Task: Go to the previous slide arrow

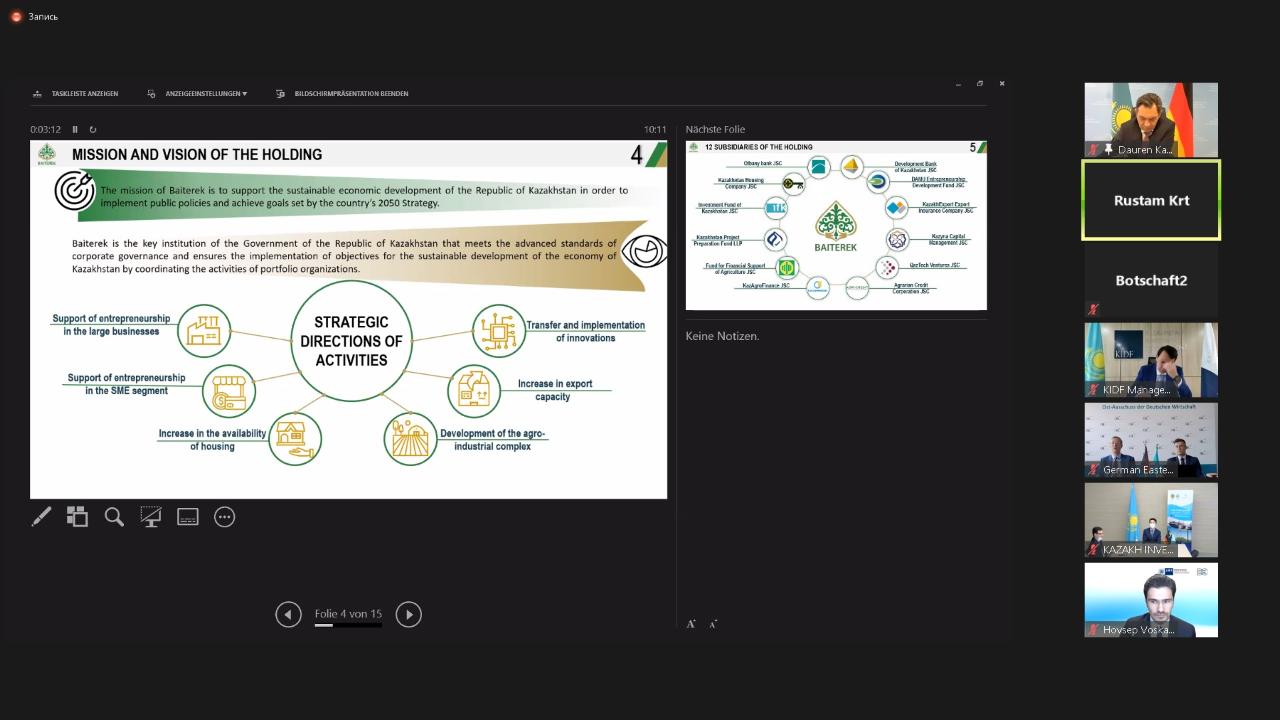Action: click(x=288, y=615)
